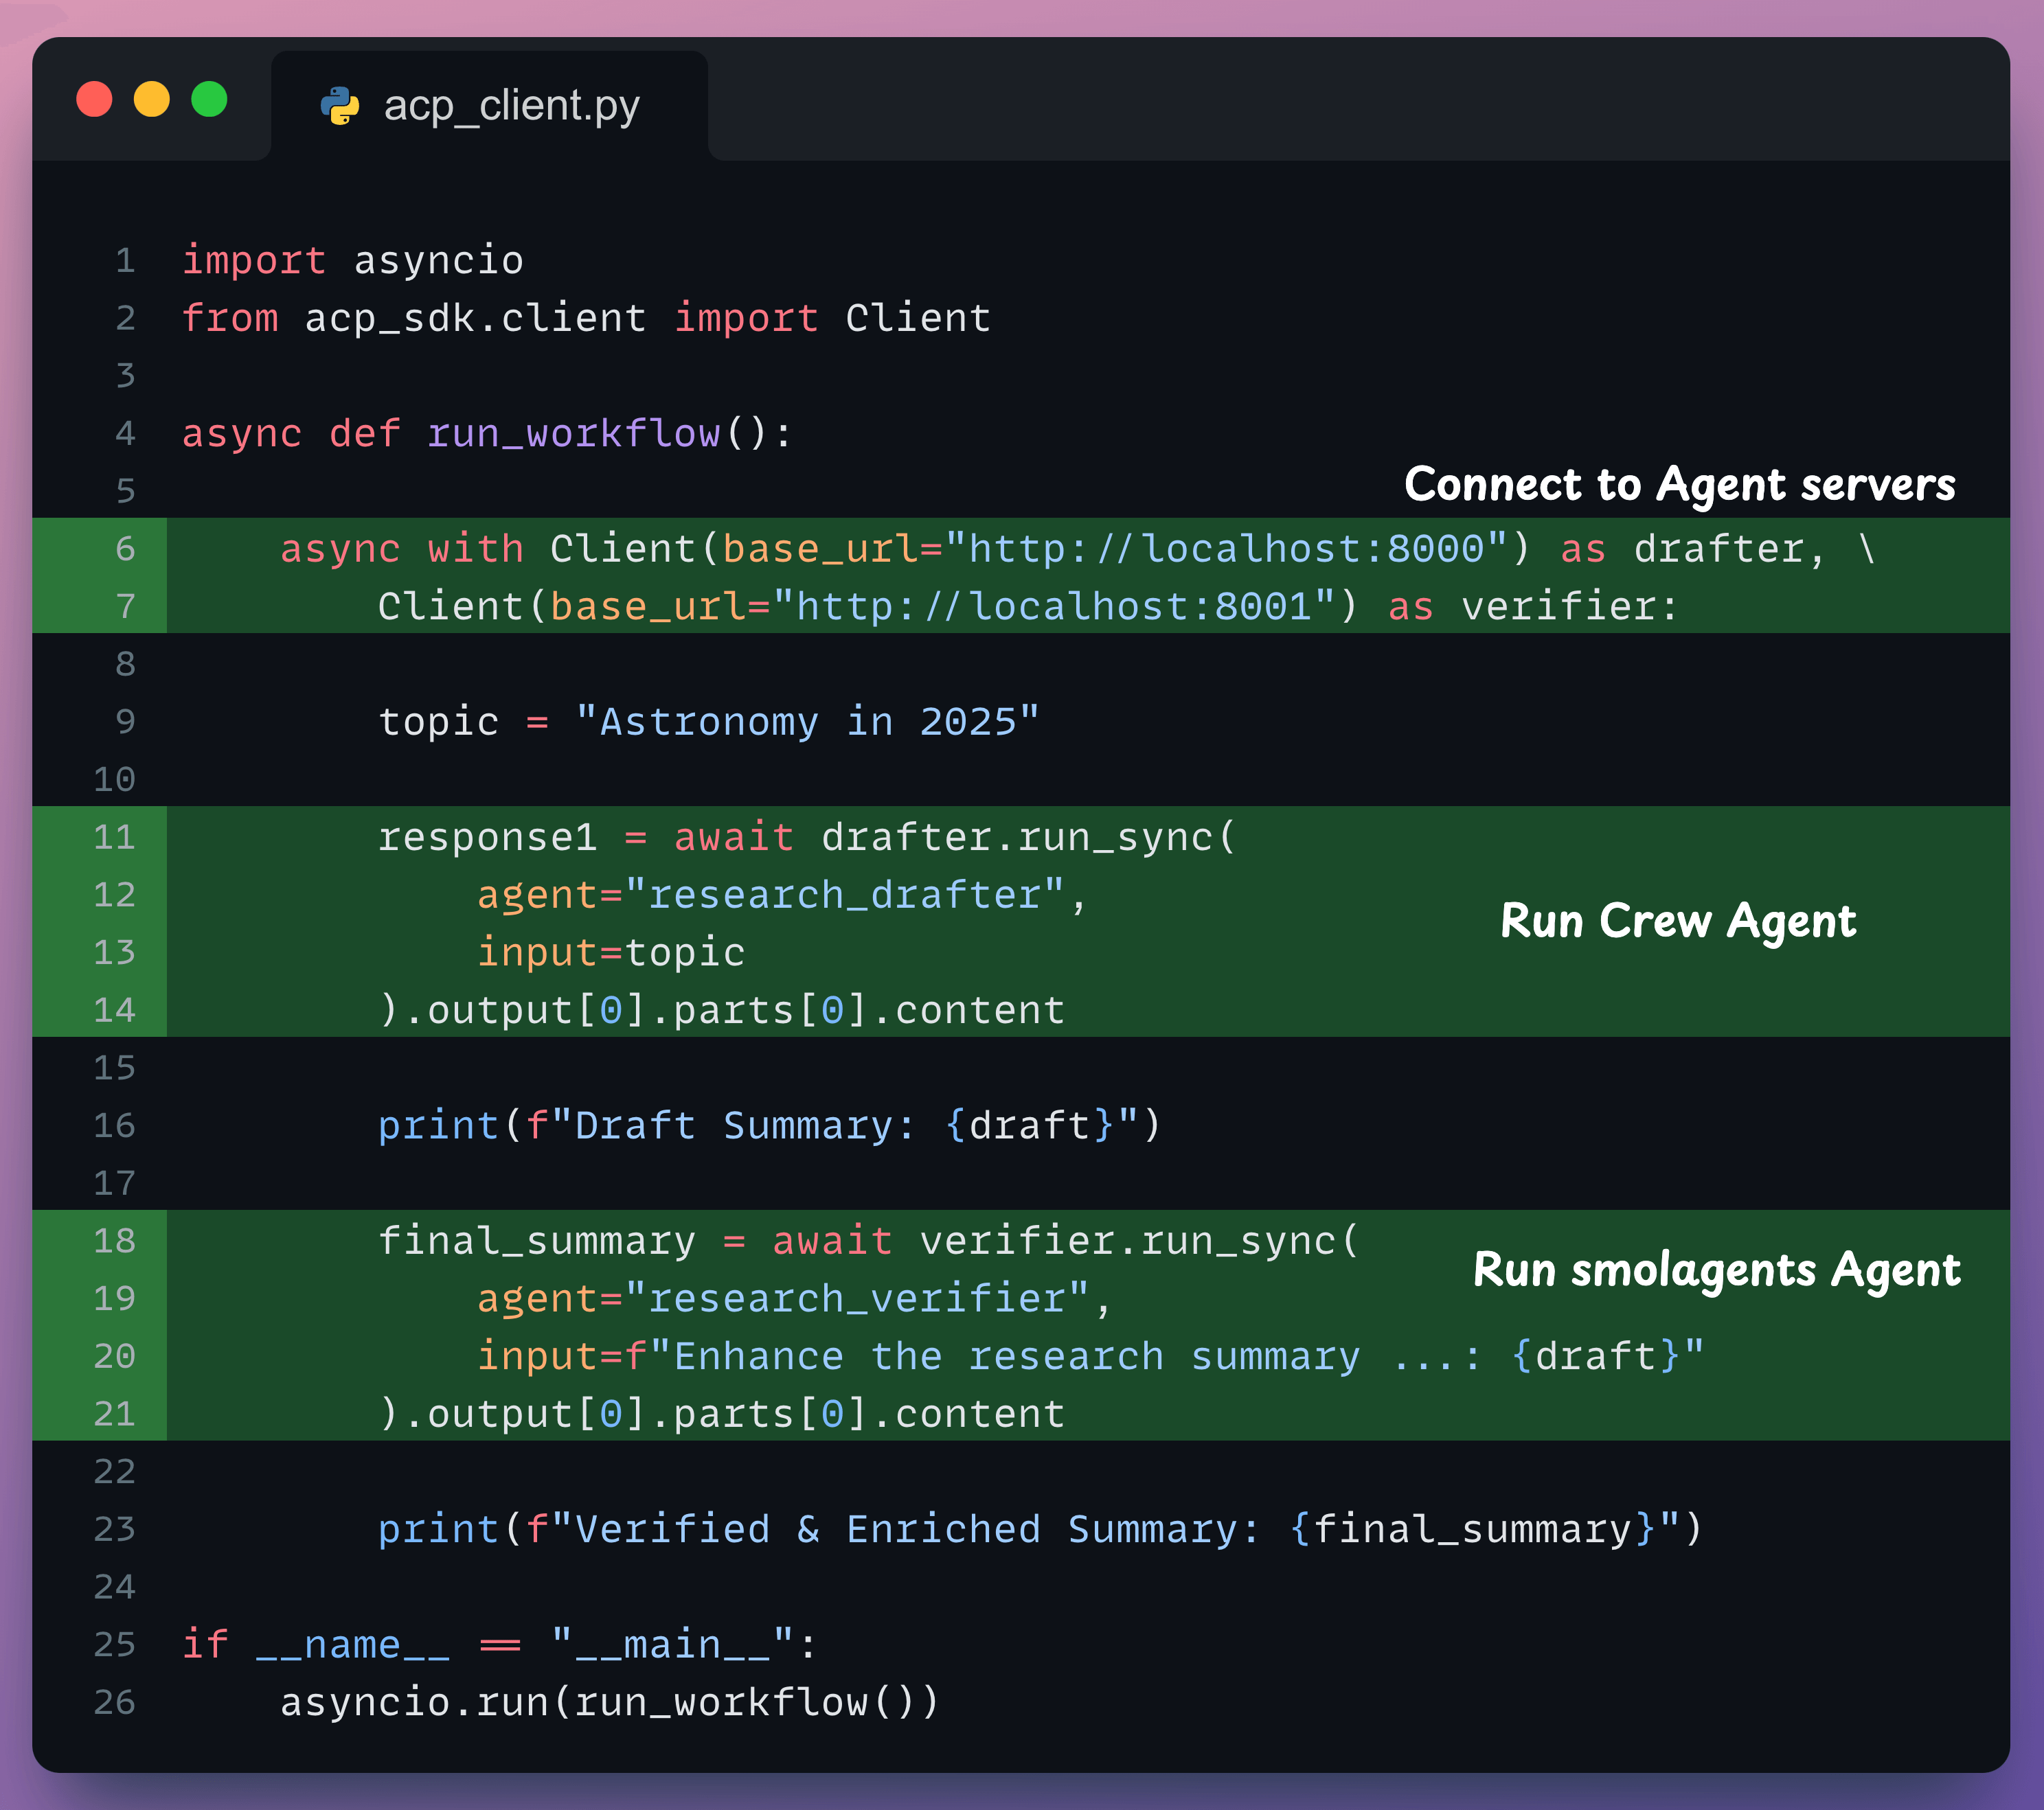Click the "Astronomy in 2025" string
The width and height of the screenshot is (2044, 1810).
807,722
